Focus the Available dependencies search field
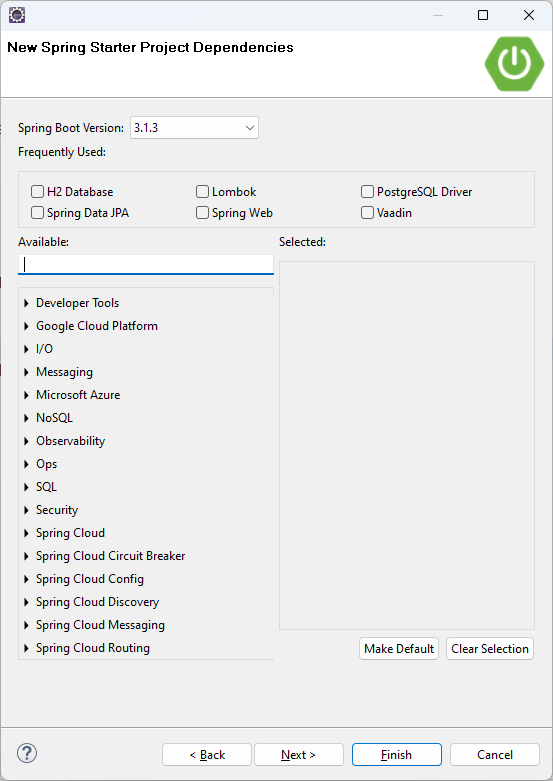The width and height of the screenshot is (553, 781). [x=146, y=264]
